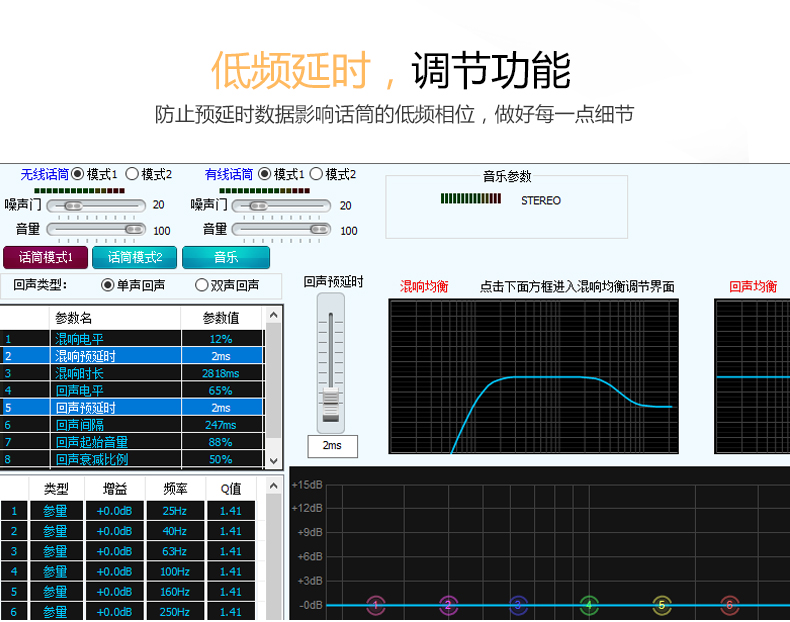The width and height of the screenshot is (790, 622).
Task: Select EQ band node 6 on graph
Action: pos(729,605)
